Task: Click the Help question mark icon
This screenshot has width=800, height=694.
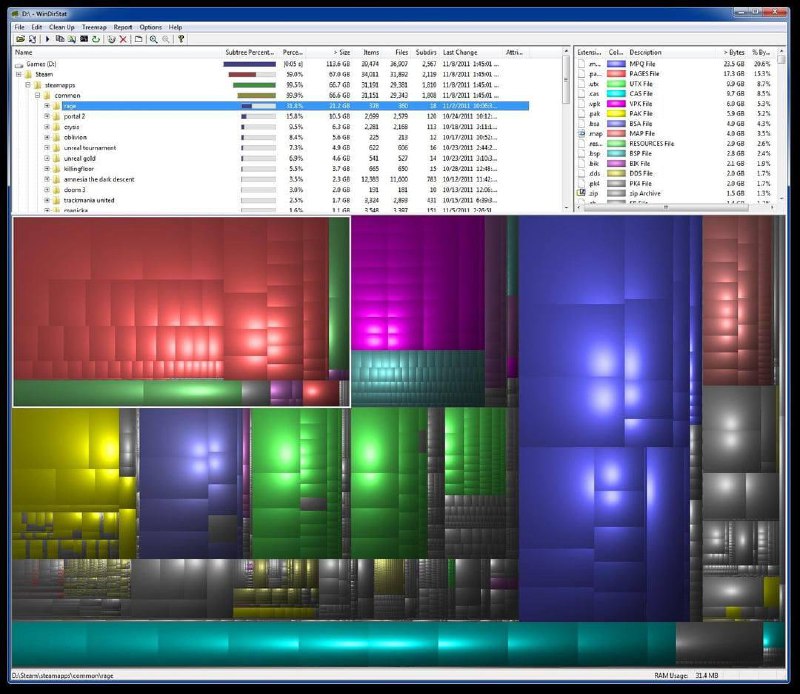Action: pos(181,39)
